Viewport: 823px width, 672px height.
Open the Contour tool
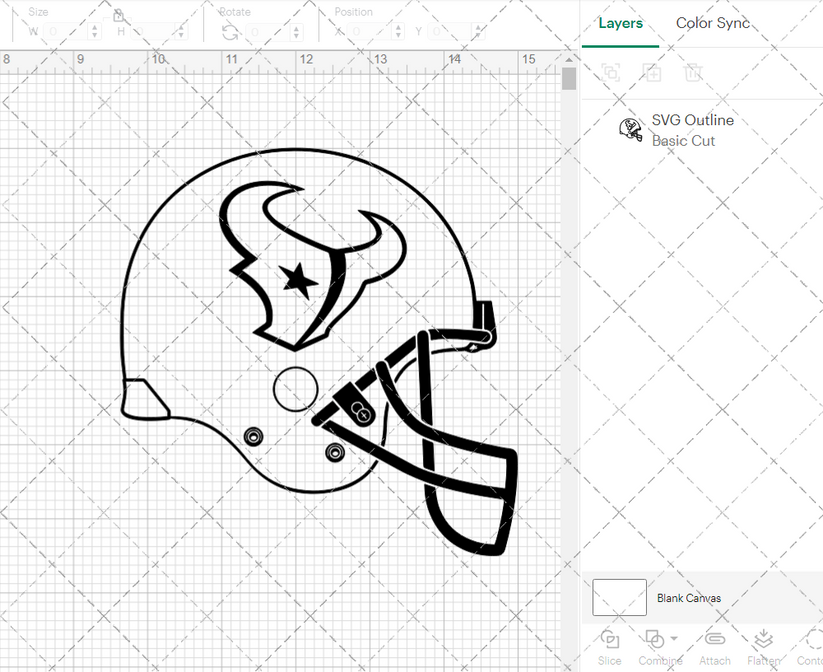[810, 640]
